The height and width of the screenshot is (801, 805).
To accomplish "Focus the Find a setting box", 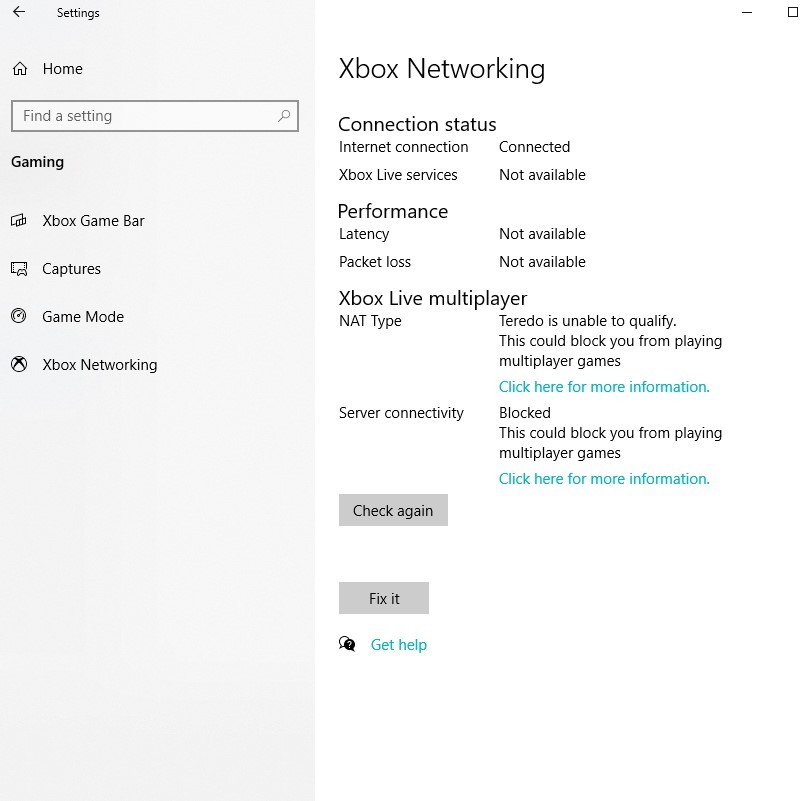I will click(x=155, y=116).
